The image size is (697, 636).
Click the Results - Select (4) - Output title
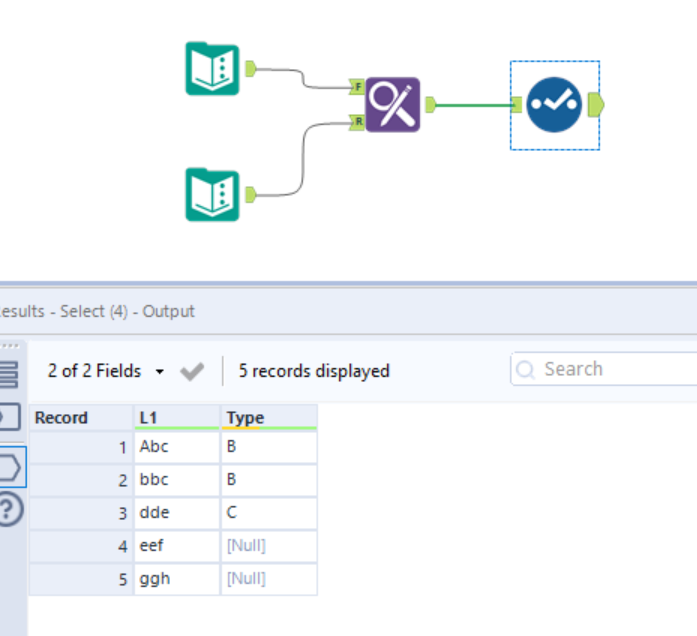pos(97,311)
